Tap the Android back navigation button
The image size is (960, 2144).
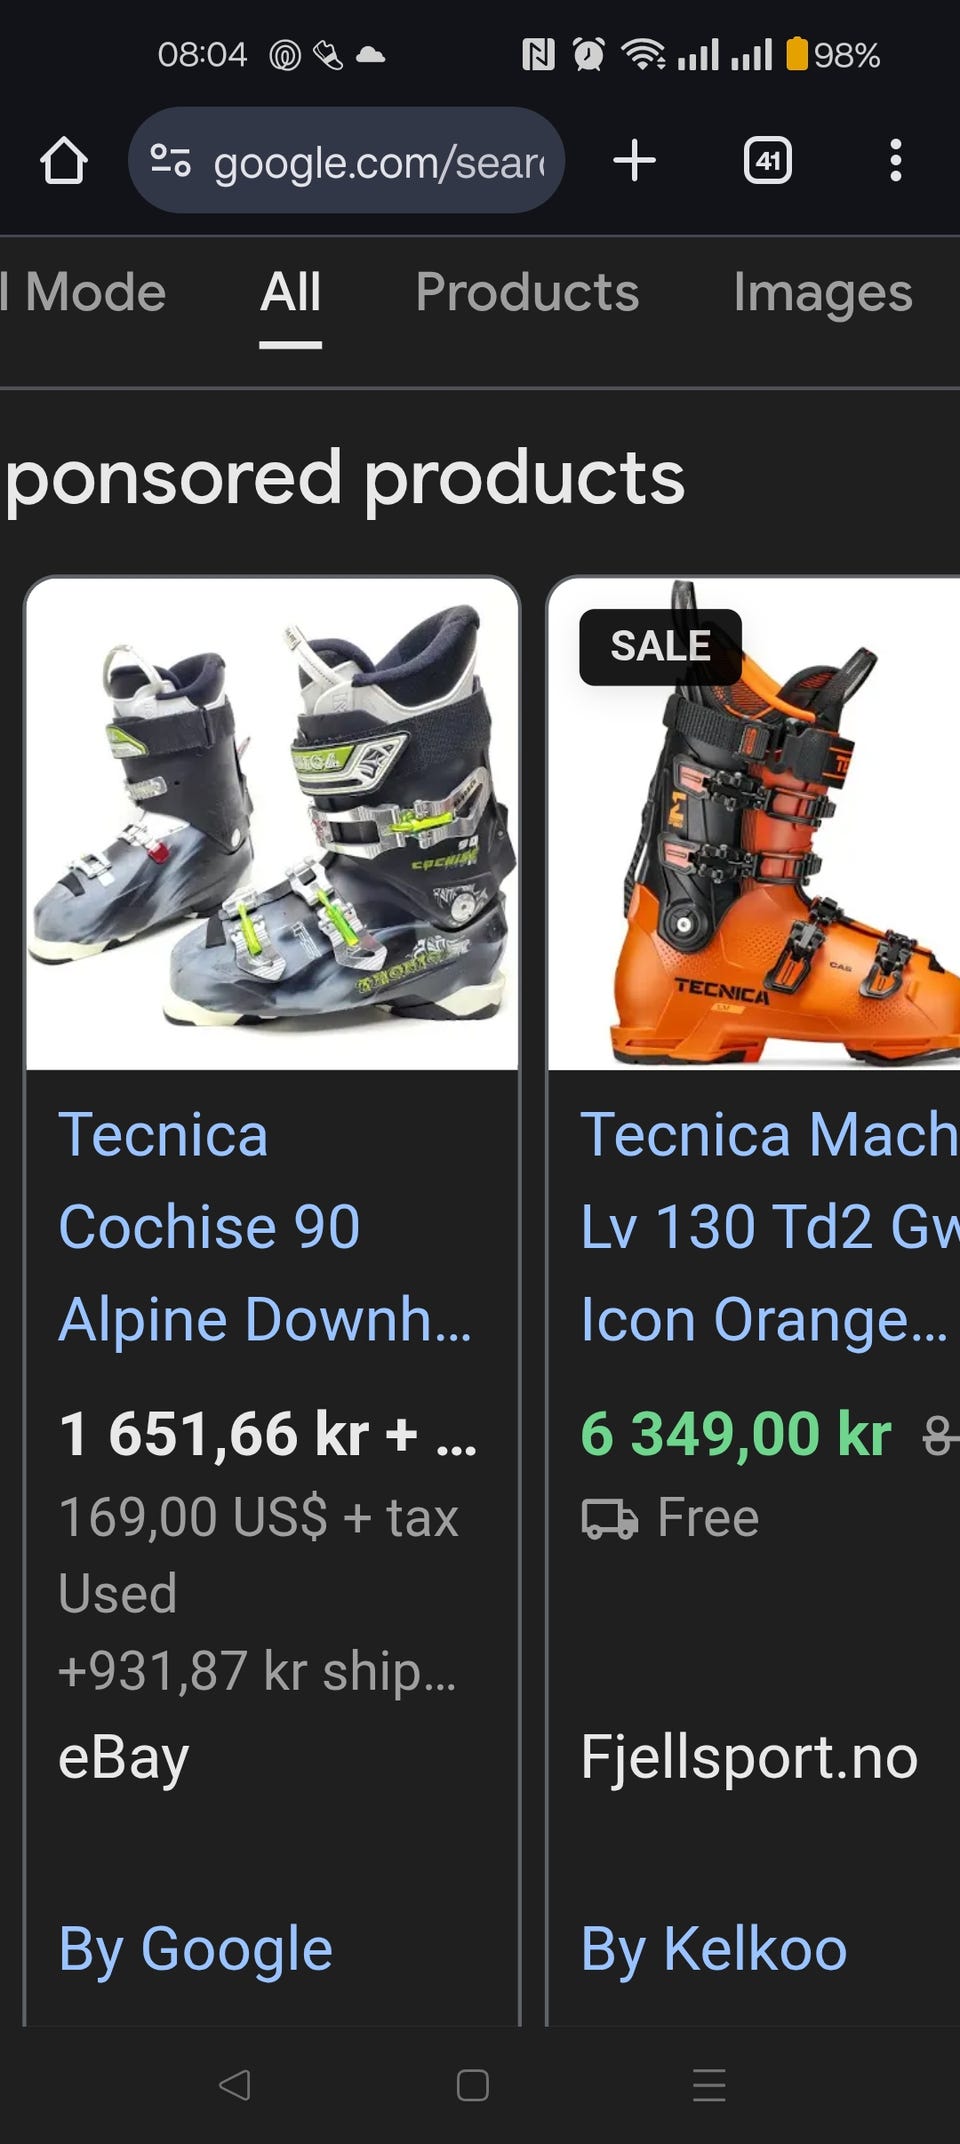point(234,2085)
